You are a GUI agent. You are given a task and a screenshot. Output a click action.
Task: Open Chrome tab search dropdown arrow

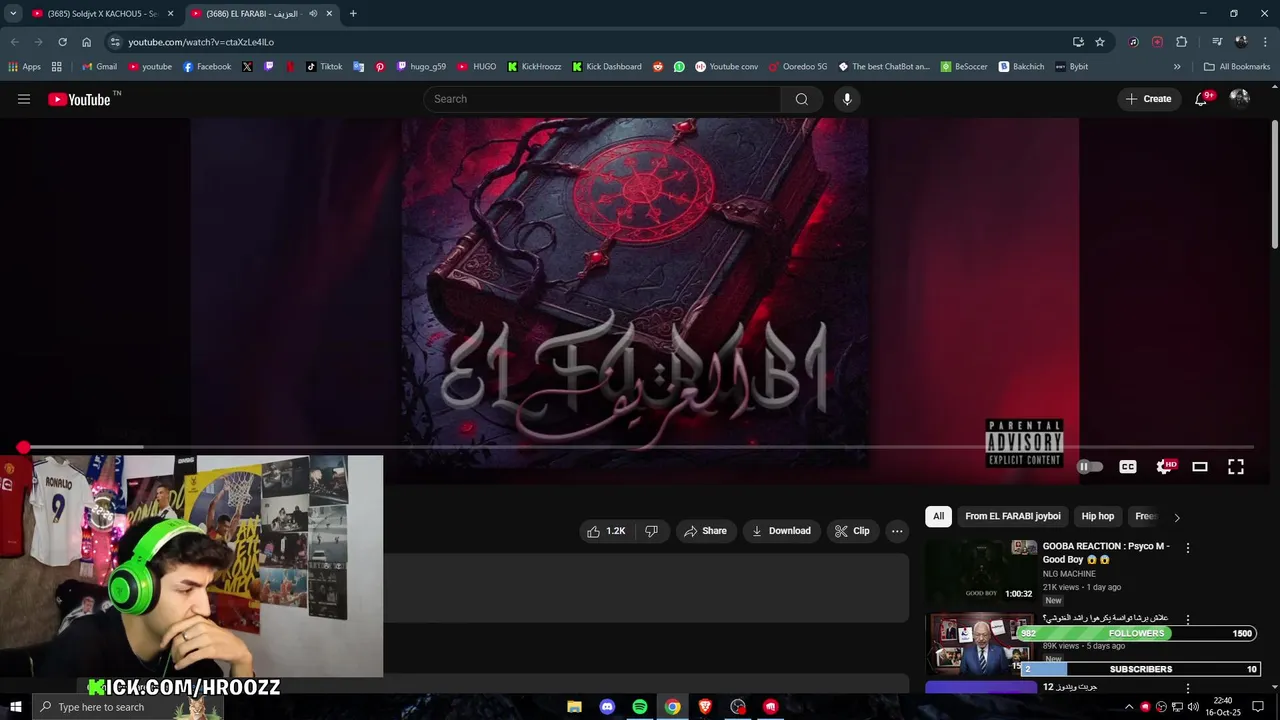coord(13,14)
